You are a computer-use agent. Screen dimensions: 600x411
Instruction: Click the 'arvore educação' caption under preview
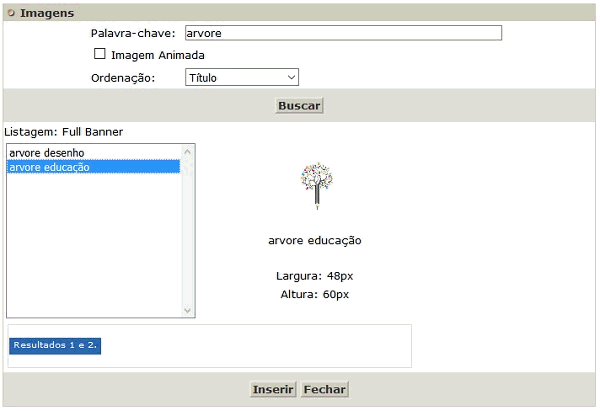coord(315,240)
